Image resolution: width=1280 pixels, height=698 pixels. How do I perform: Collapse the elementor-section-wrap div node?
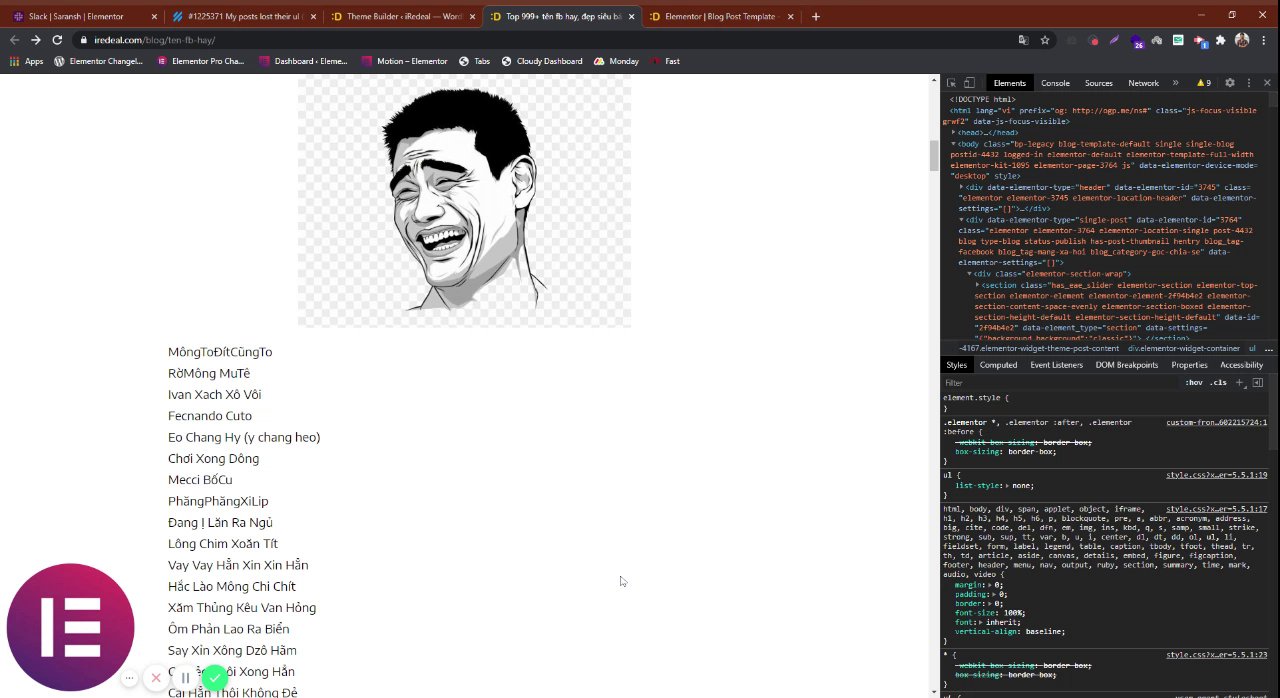pyautogui.click(x=970, y=274)
